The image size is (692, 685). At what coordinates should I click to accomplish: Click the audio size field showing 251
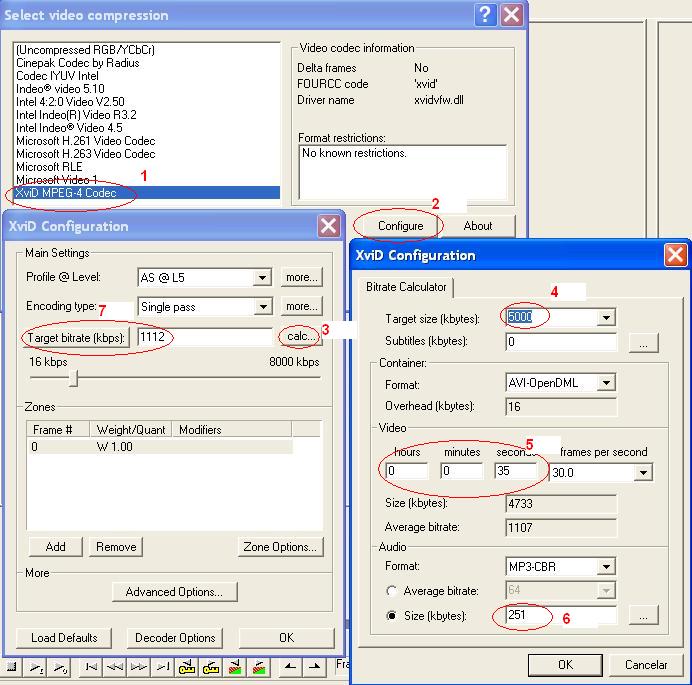[x=561, y=615]
